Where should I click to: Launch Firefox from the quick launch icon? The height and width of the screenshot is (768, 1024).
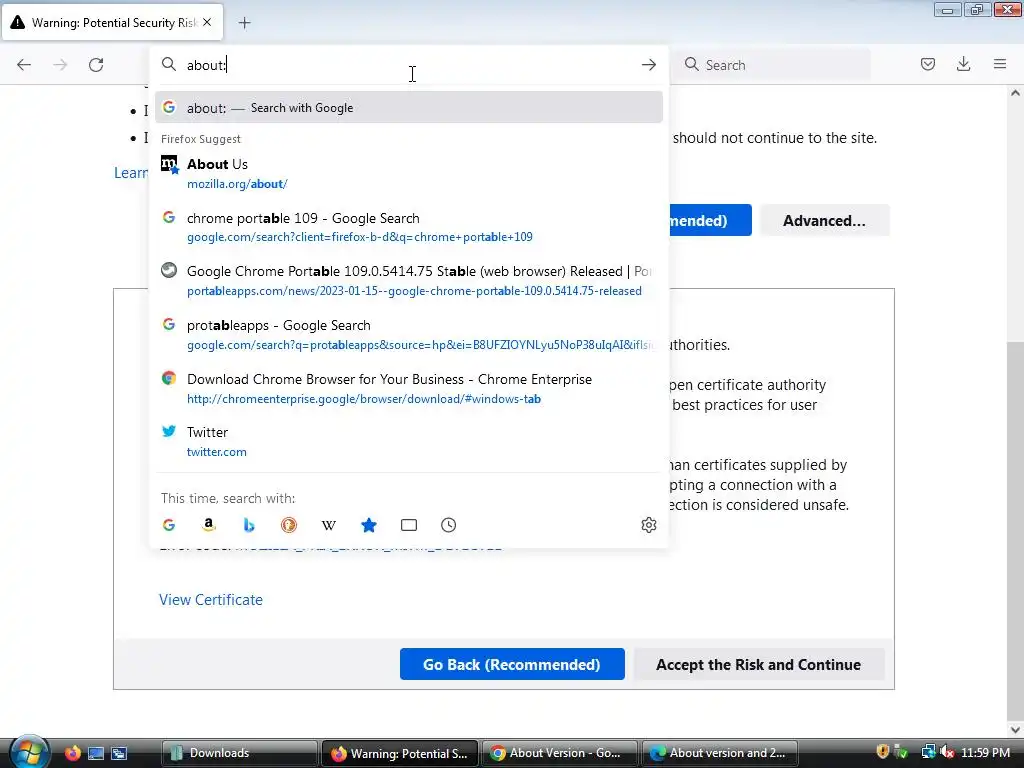(x=72, y=753)
